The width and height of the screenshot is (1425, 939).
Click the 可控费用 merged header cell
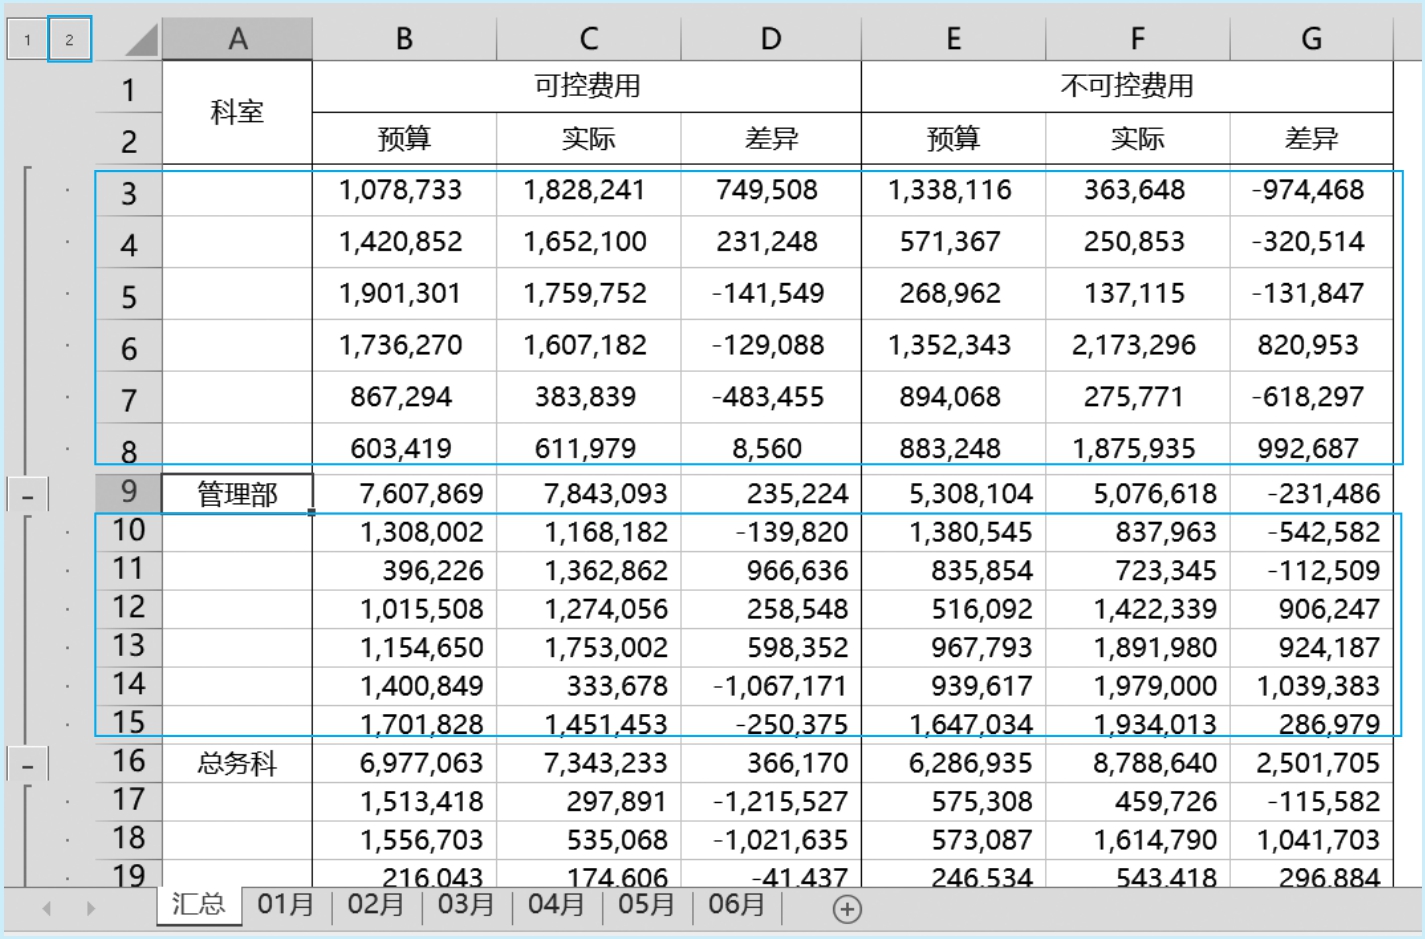[x=587, y=86]
